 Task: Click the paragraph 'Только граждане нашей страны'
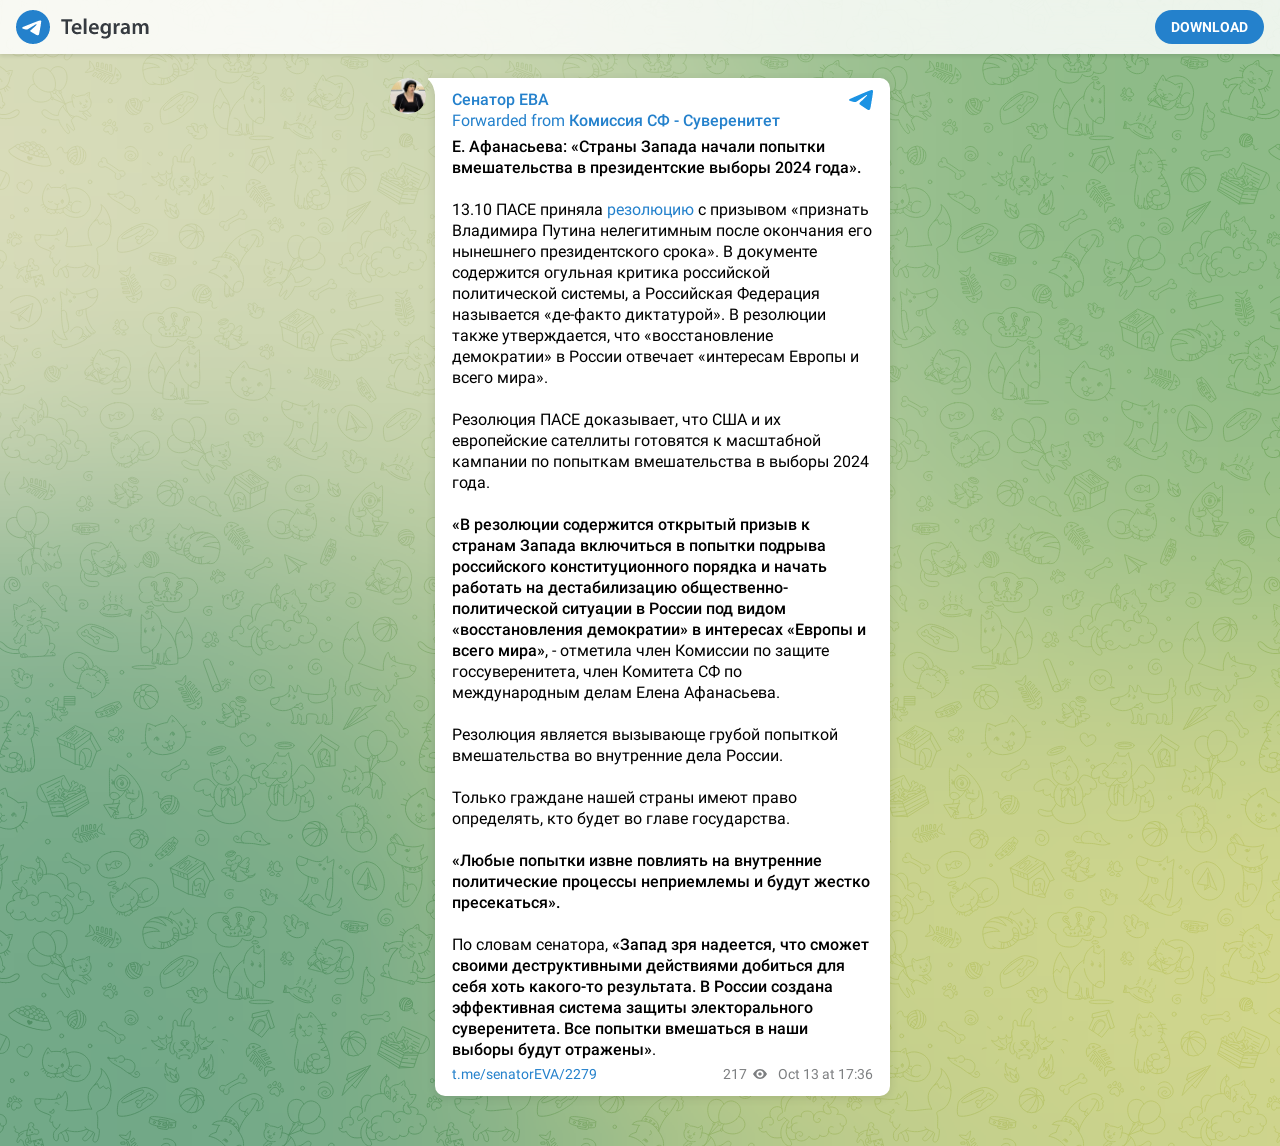(x=624, y=808)
